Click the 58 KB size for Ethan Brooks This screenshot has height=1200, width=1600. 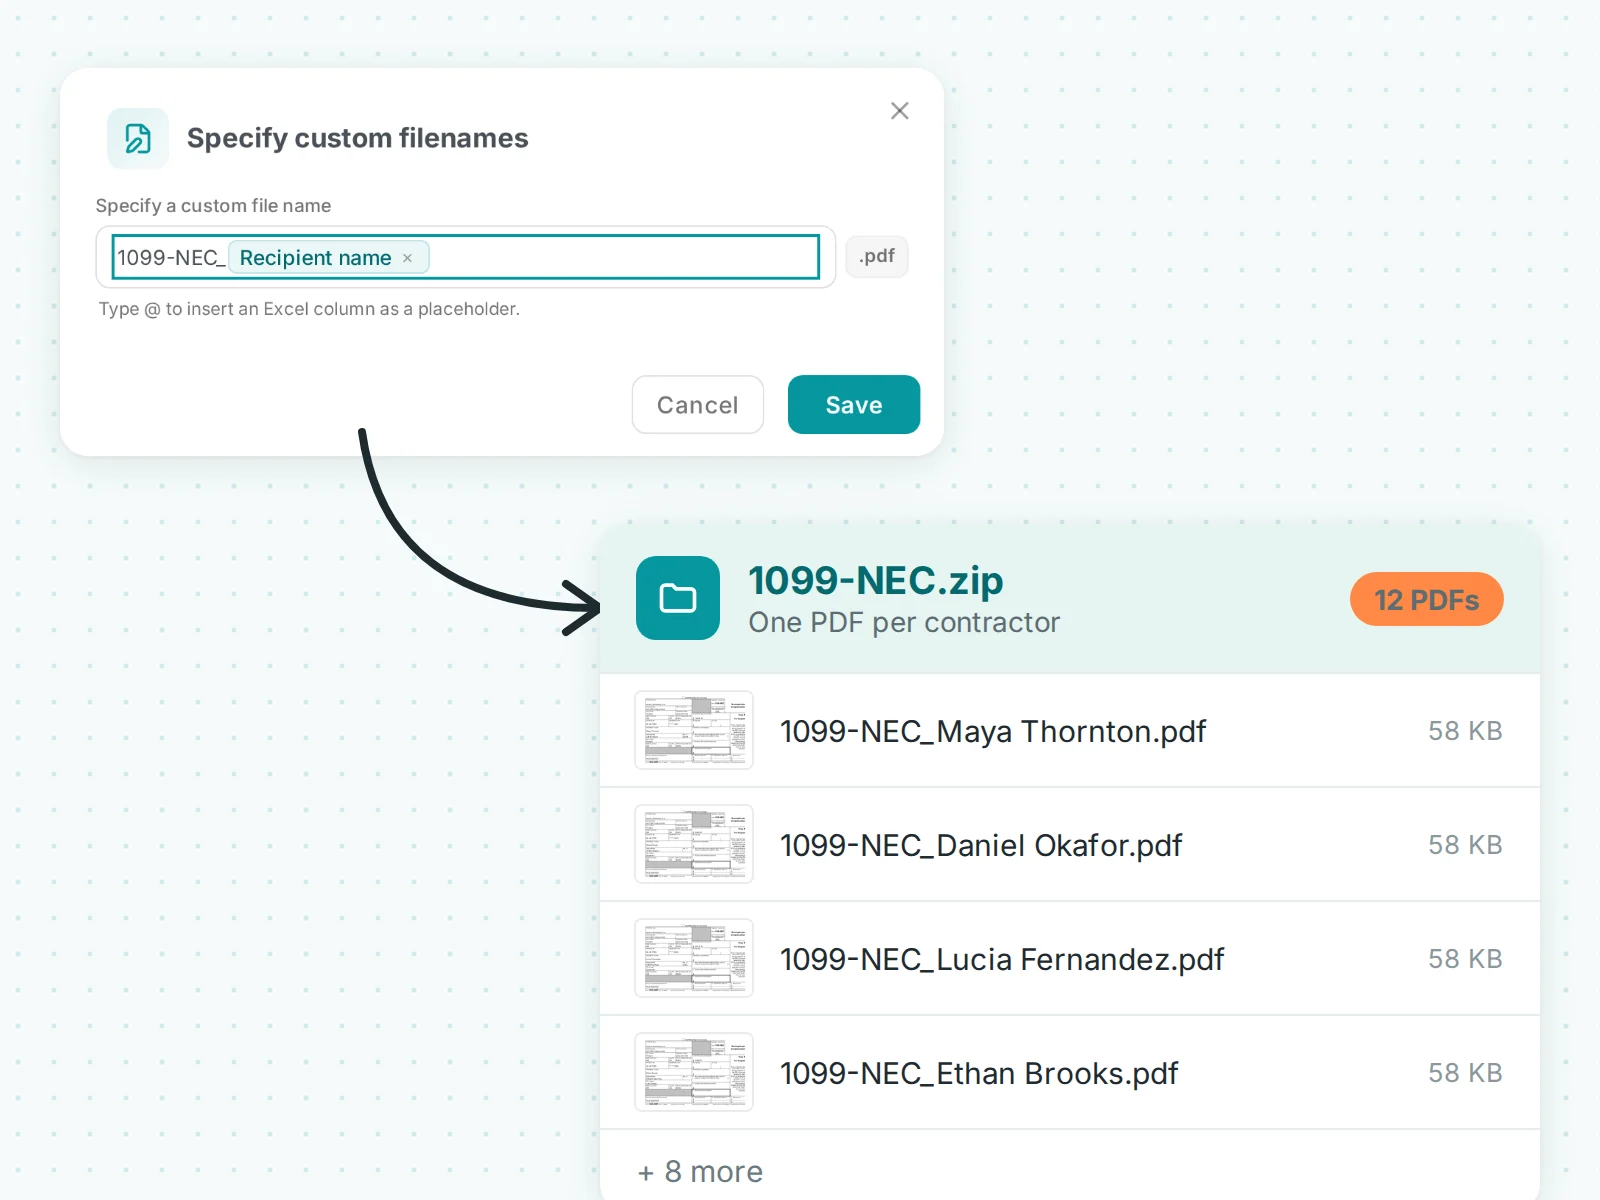[x=1465, y=1073]
